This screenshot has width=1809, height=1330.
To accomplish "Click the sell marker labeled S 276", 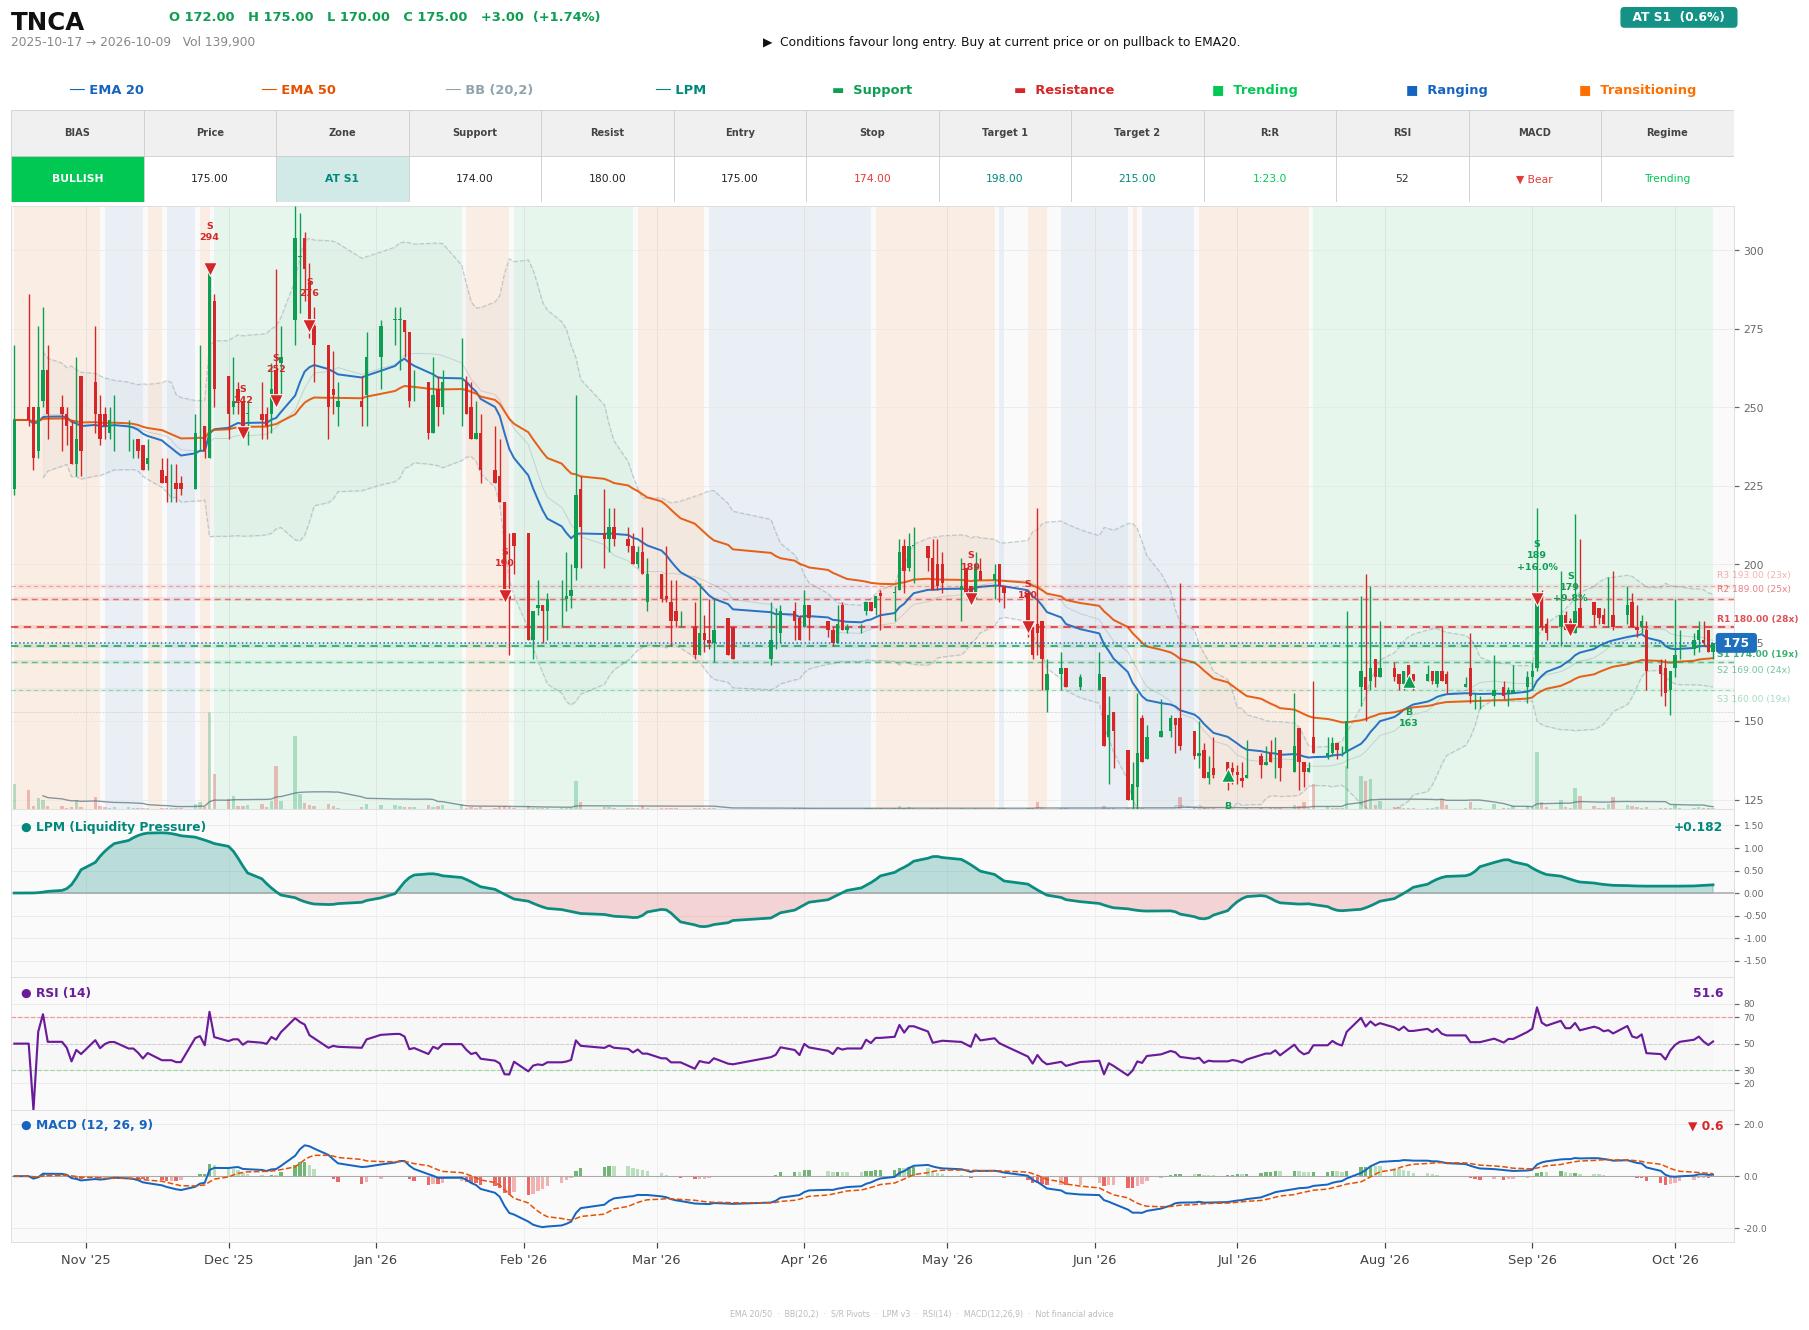I will tap(309, 325).
